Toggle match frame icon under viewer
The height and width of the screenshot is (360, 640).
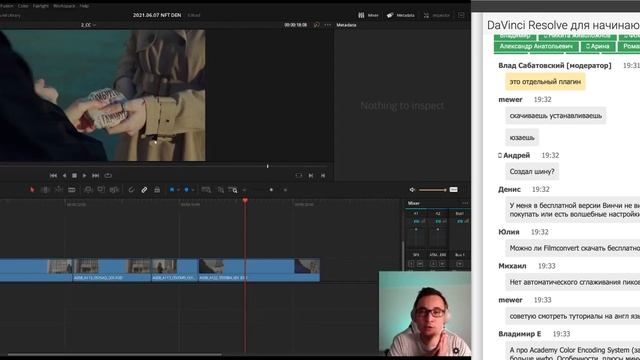point(299,176)
